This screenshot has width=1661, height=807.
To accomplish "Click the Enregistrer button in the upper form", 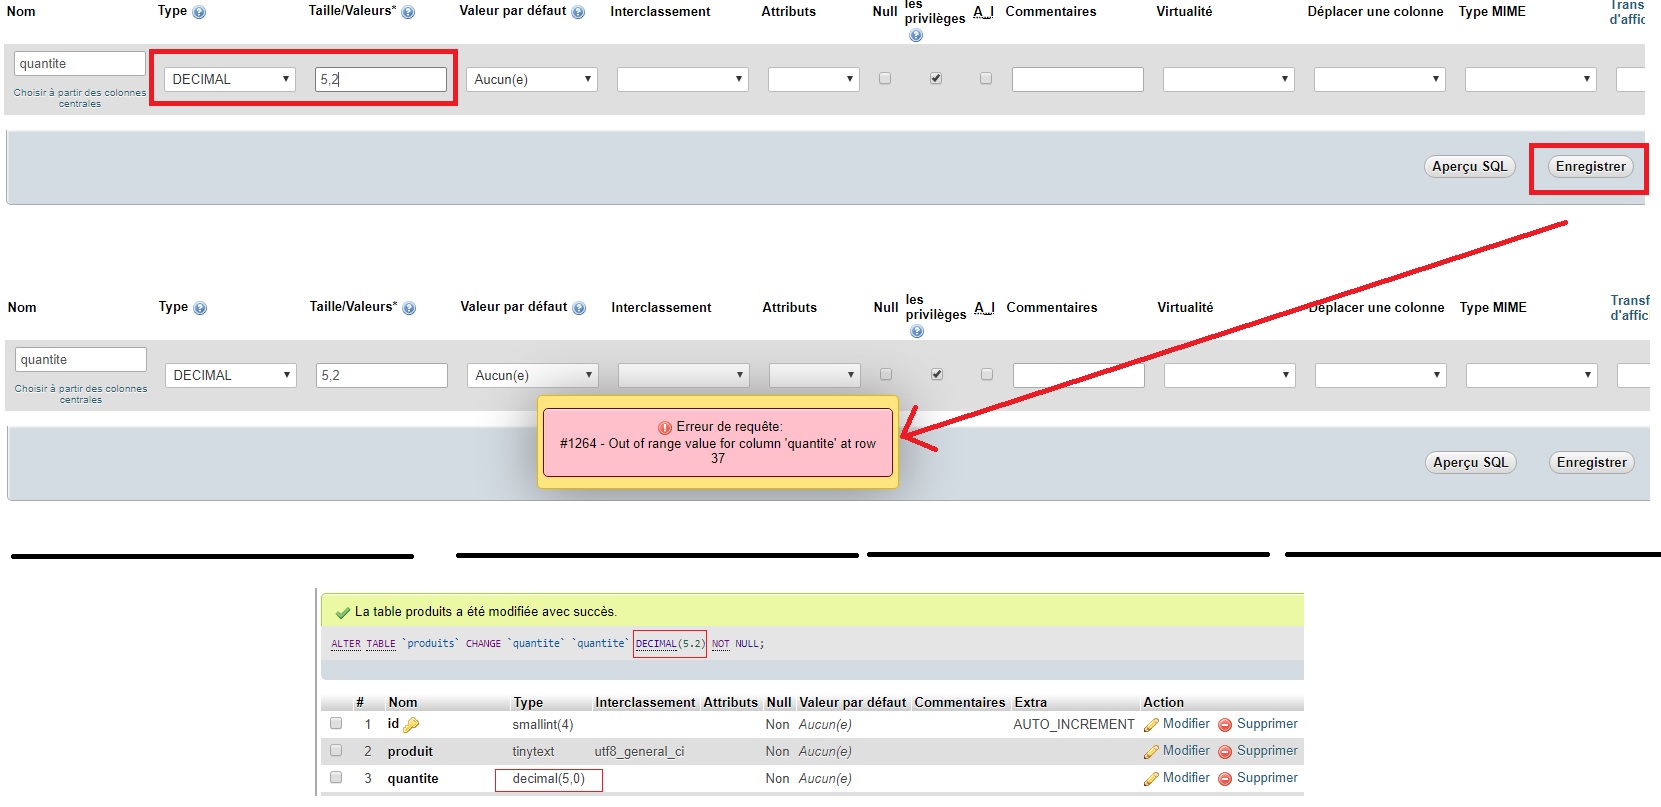I will coord(1591,167).
